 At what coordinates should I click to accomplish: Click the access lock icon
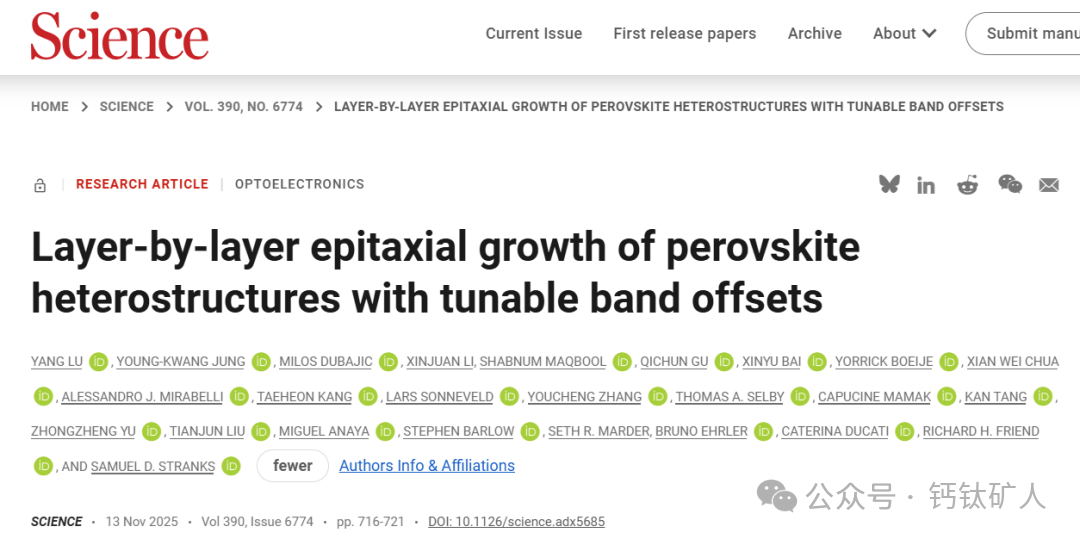40,185
